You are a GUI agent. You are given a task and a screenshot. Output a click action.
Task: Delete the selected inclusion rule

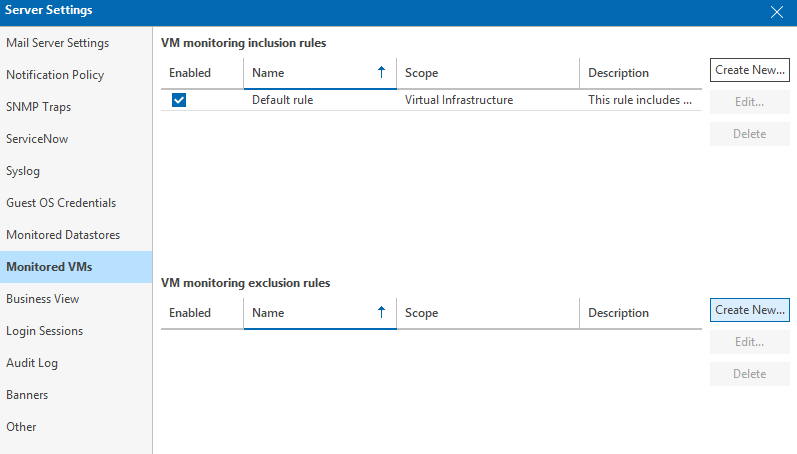(x=750, y=134)
